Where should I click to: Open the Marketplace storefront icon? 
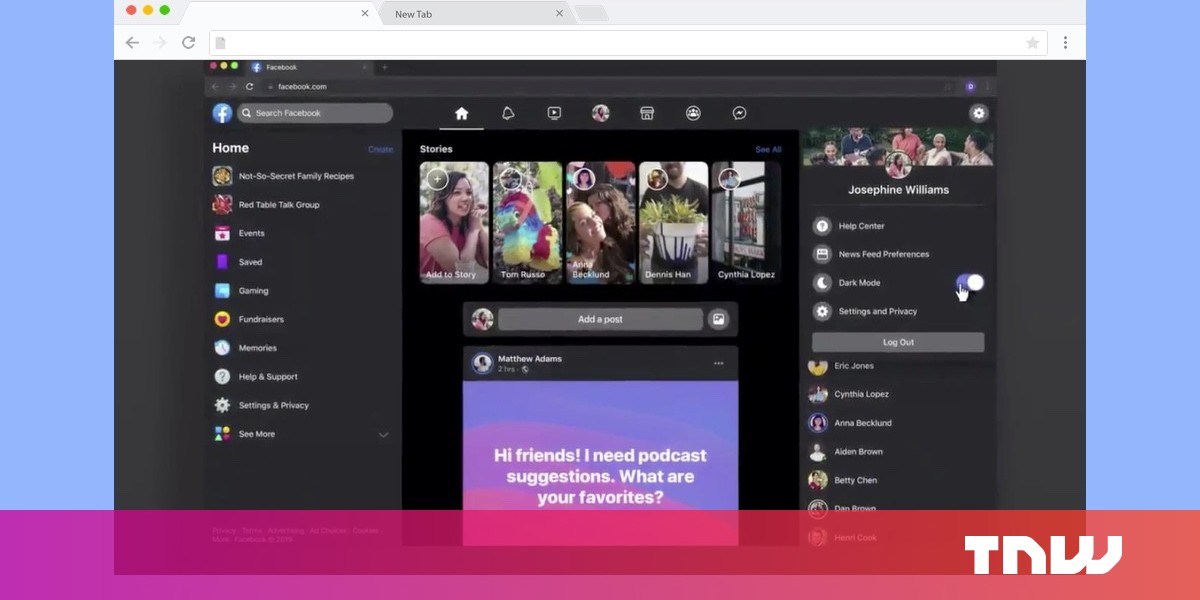pyautogui.click(x=647, y=113)
